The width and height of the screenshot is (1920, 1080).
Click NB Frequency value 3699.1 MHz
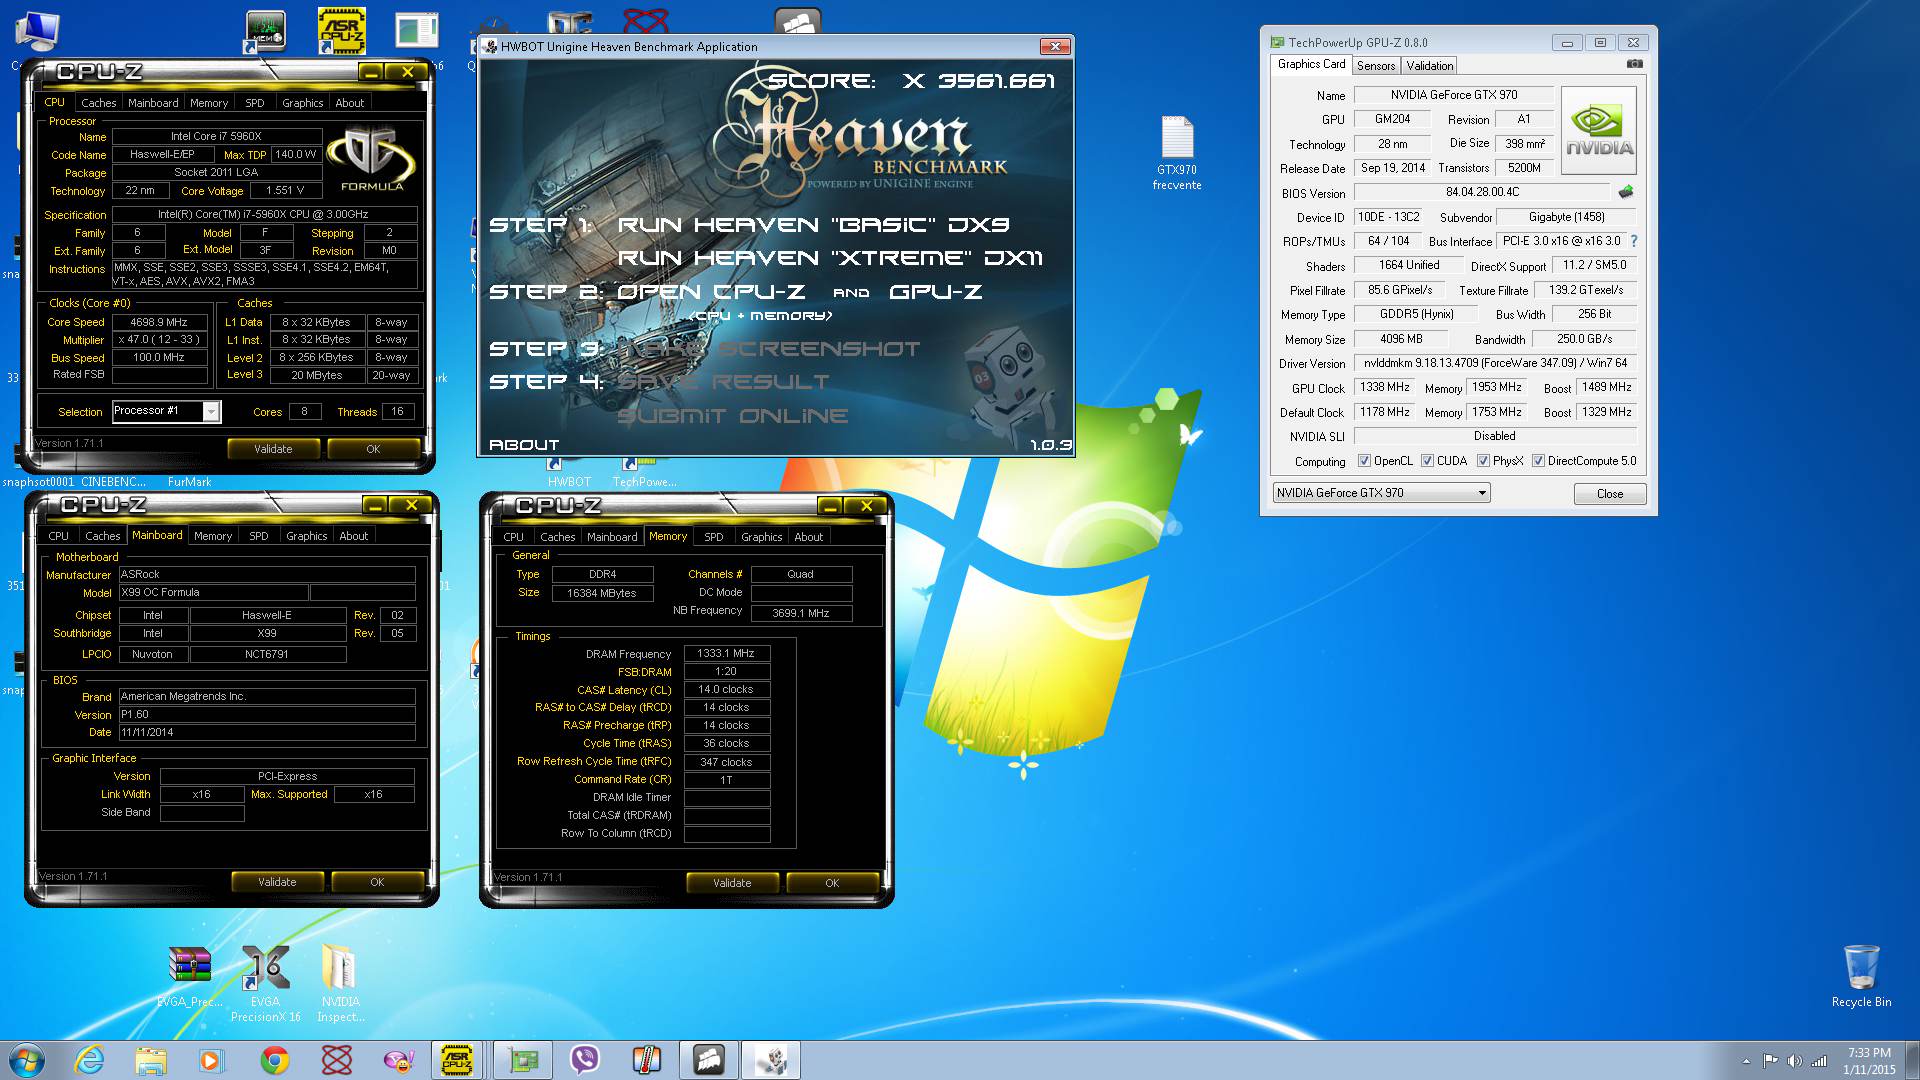[x=801, y=613]
